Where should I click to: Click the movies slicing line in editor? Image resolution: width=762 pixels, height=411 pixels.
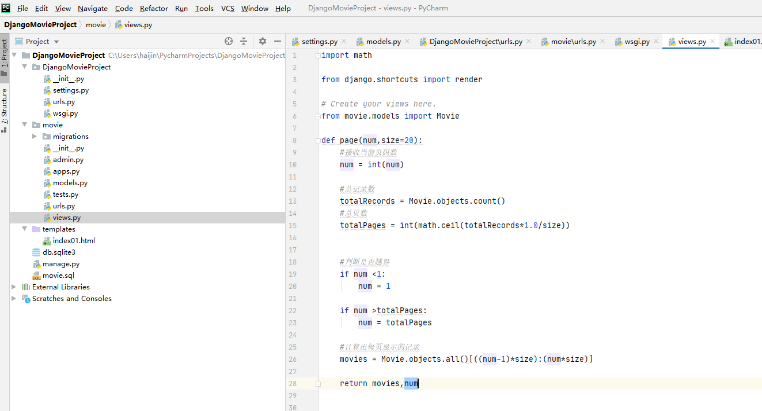[x=466, y=359]
